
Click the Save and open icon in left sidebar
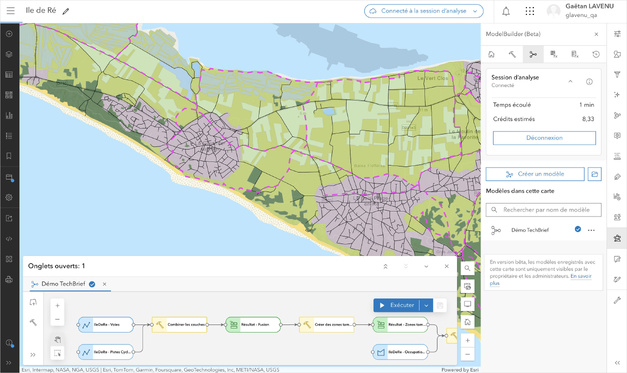click(x=9, y=178)
